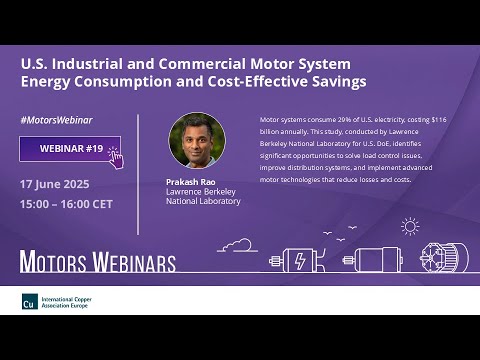Screen dimensions: 480x360
Task: Click the Prakash Rao speaker name
Action: pyautogui.click(x=191, y=182)
